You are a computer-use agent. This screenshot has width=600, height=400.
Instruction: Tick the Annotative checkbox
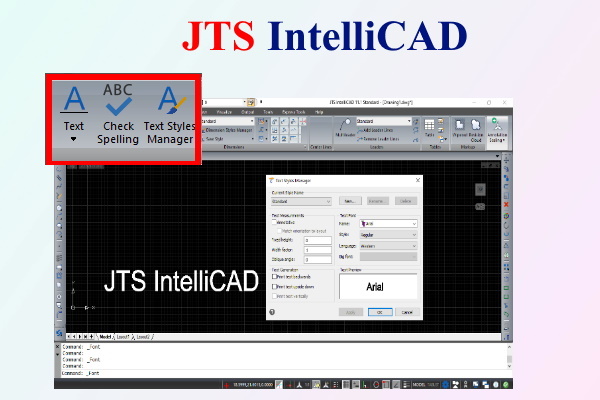pyautogui.click(x=274, y=222)
